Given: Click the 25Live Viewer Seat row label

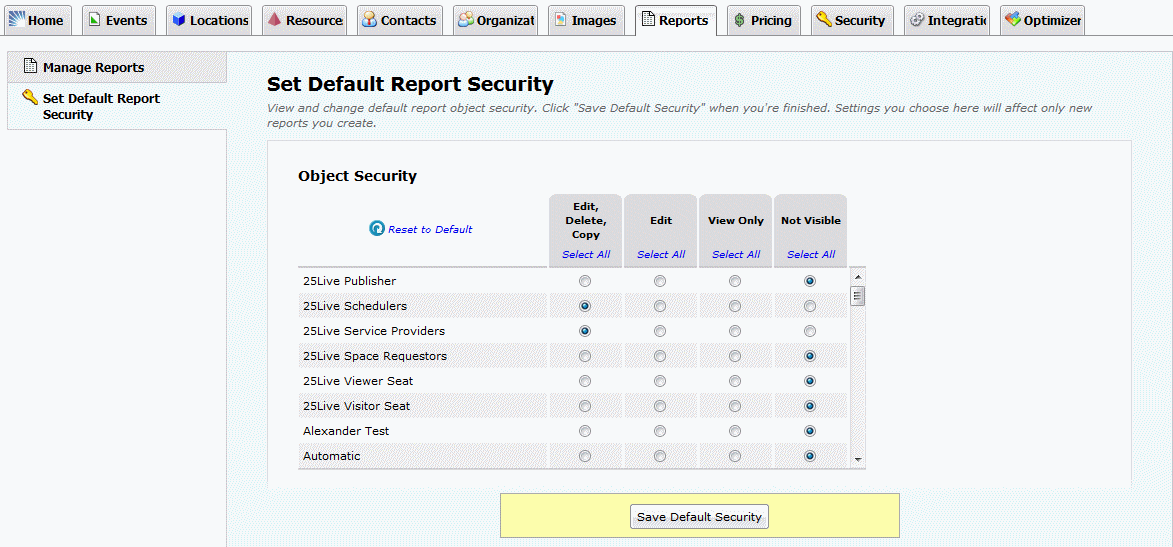Looking at the screenshot, I should click(x=358, y=381).
